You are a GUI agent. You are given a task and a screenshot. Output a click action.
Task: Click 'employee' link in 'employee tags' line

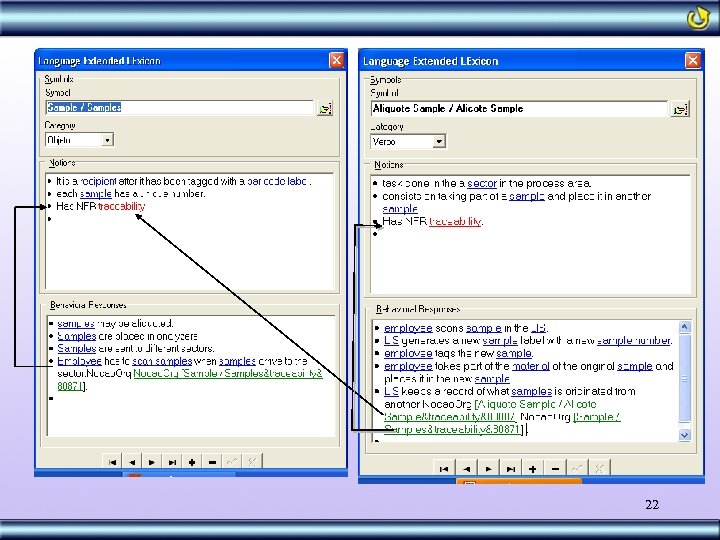(x=408, y=354)
